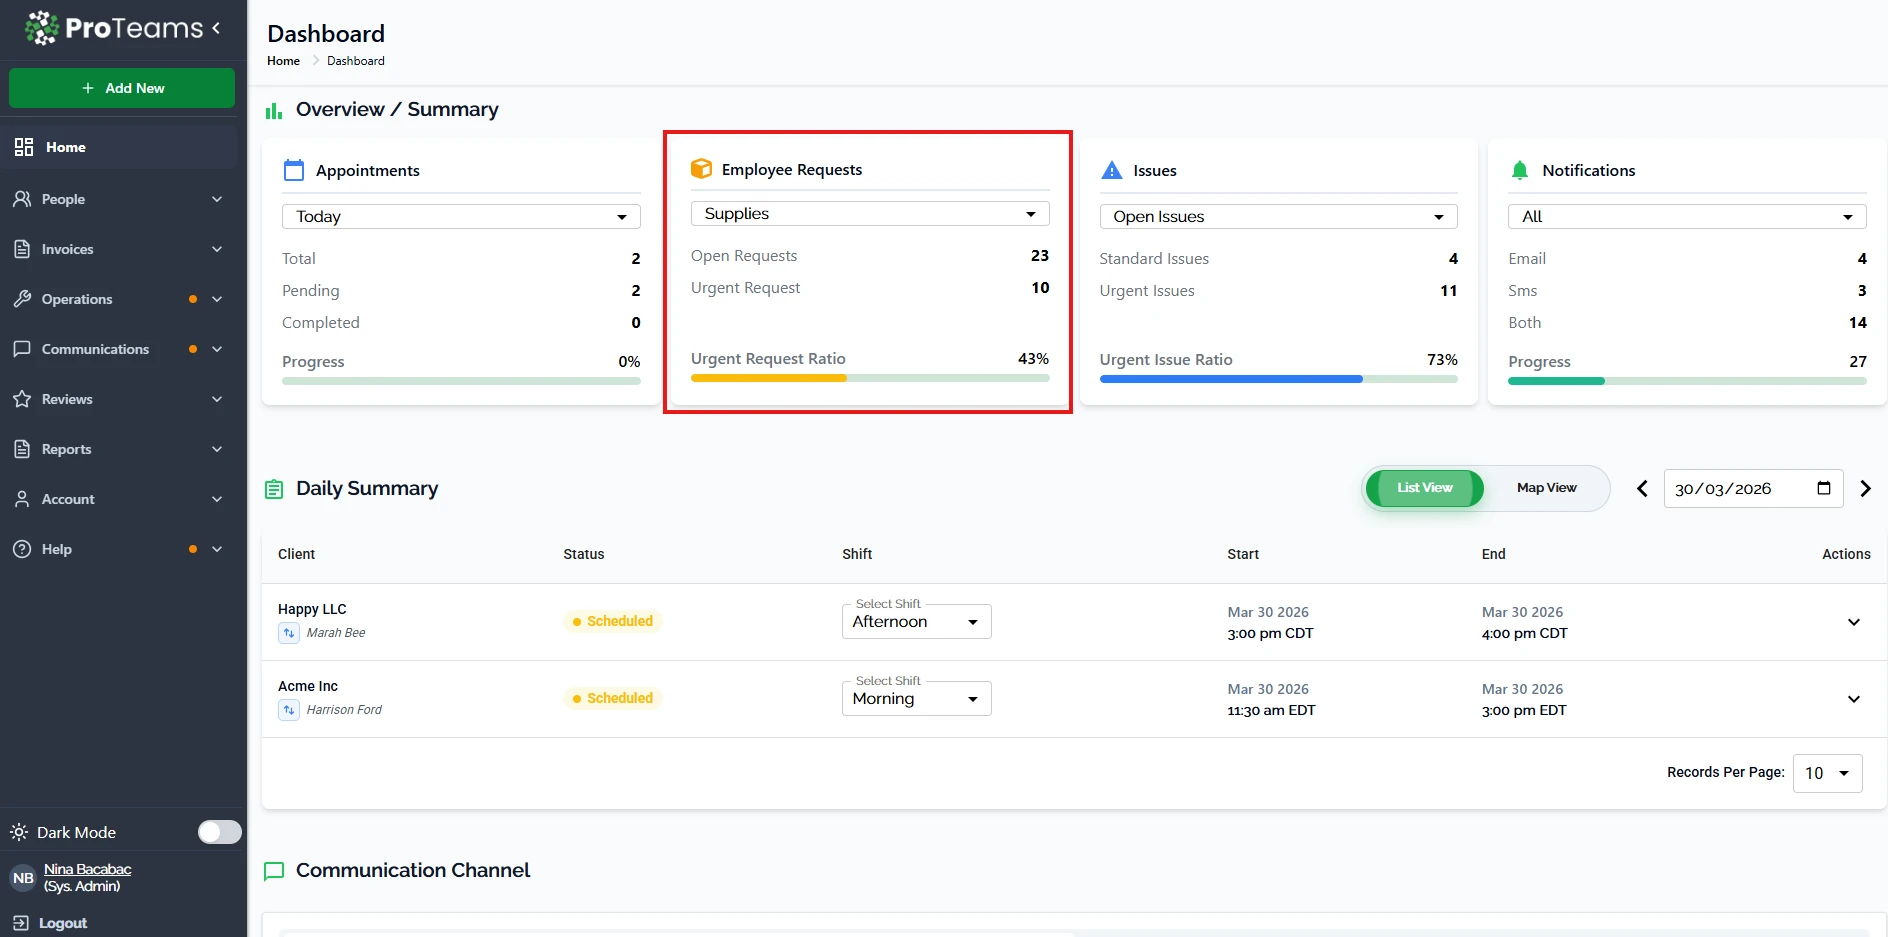Switch to Map View
Screen dimensions: 1888x937
[1546, 488]
